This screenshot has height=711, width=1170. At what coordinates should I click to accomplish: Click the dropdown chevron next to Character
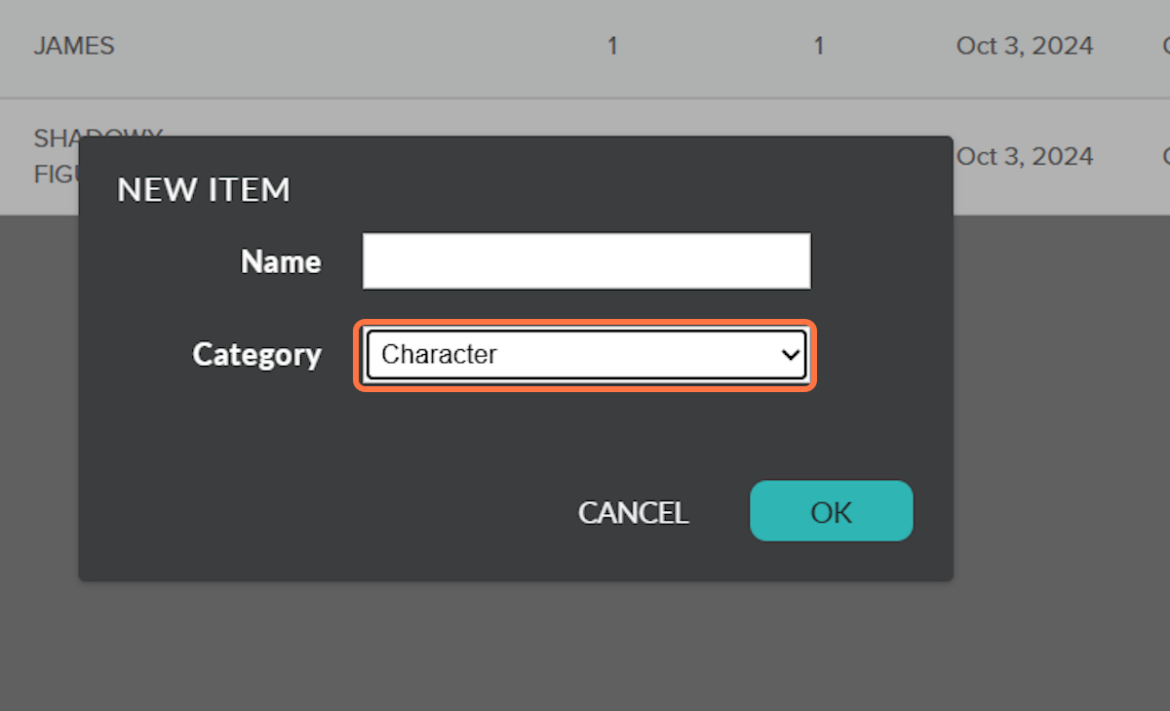coord(789,354)
